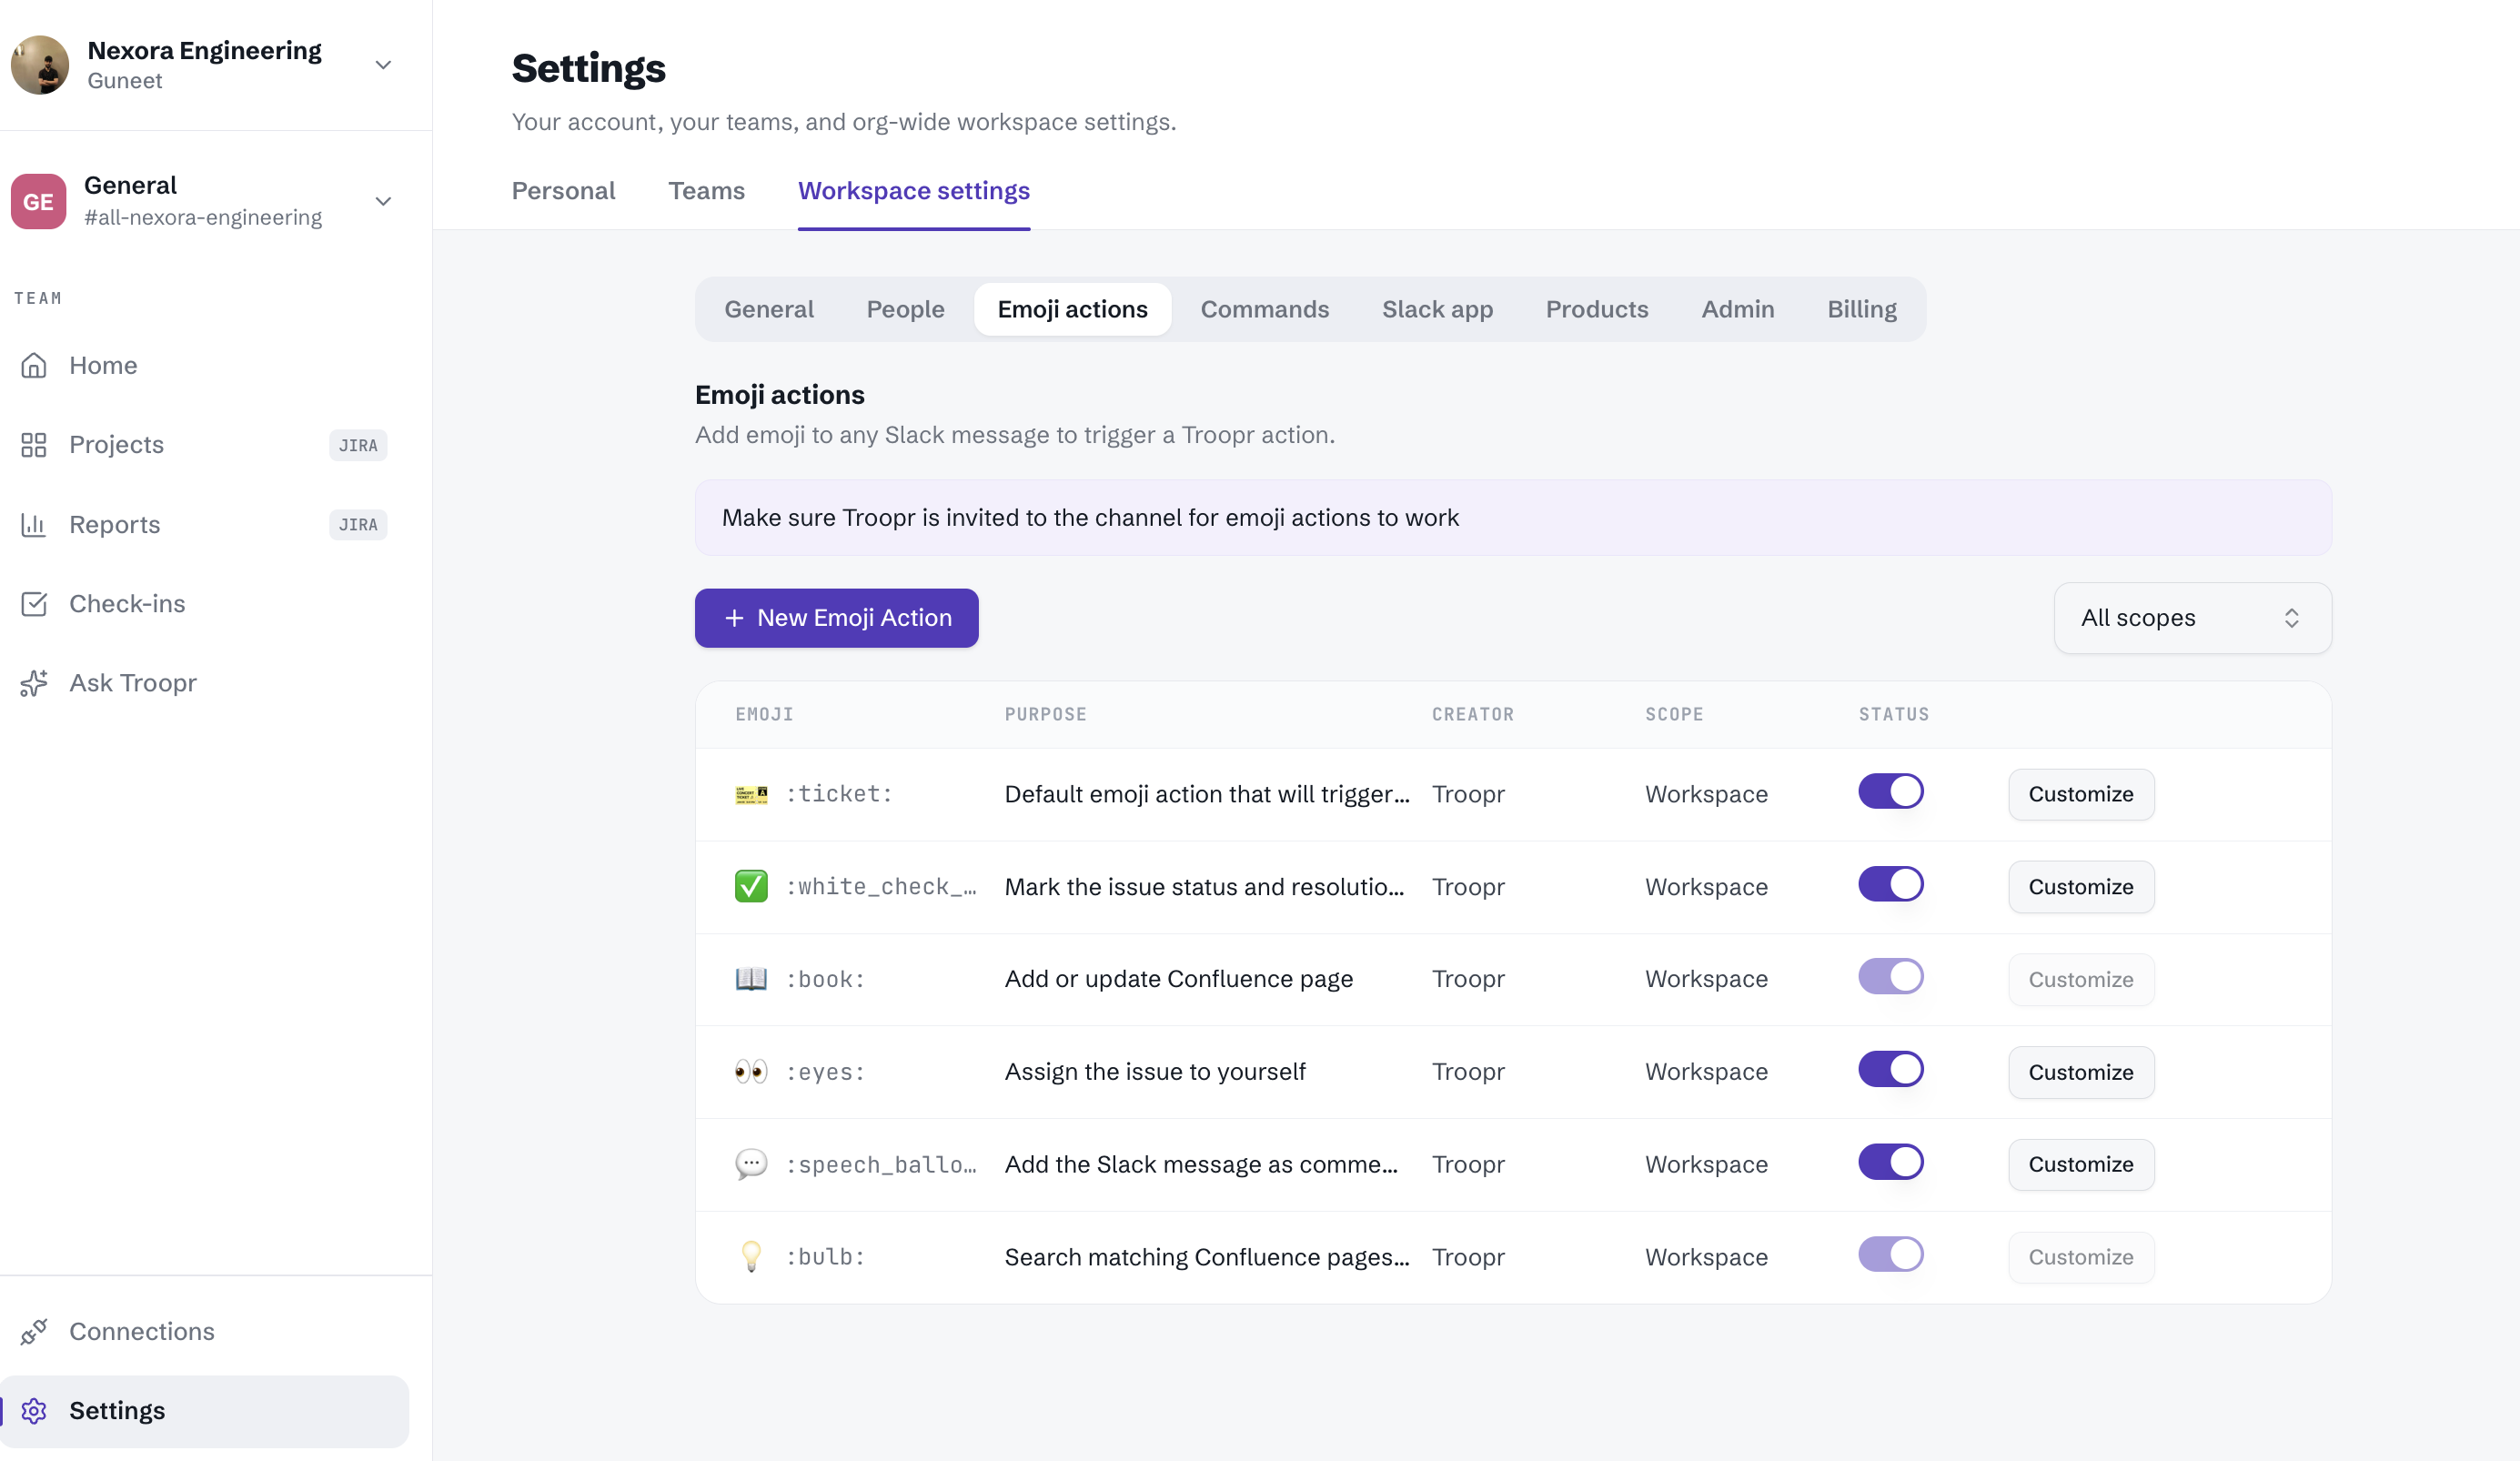Click the Reports bar chart icon

pyautogui.click(x=34, y=524)
